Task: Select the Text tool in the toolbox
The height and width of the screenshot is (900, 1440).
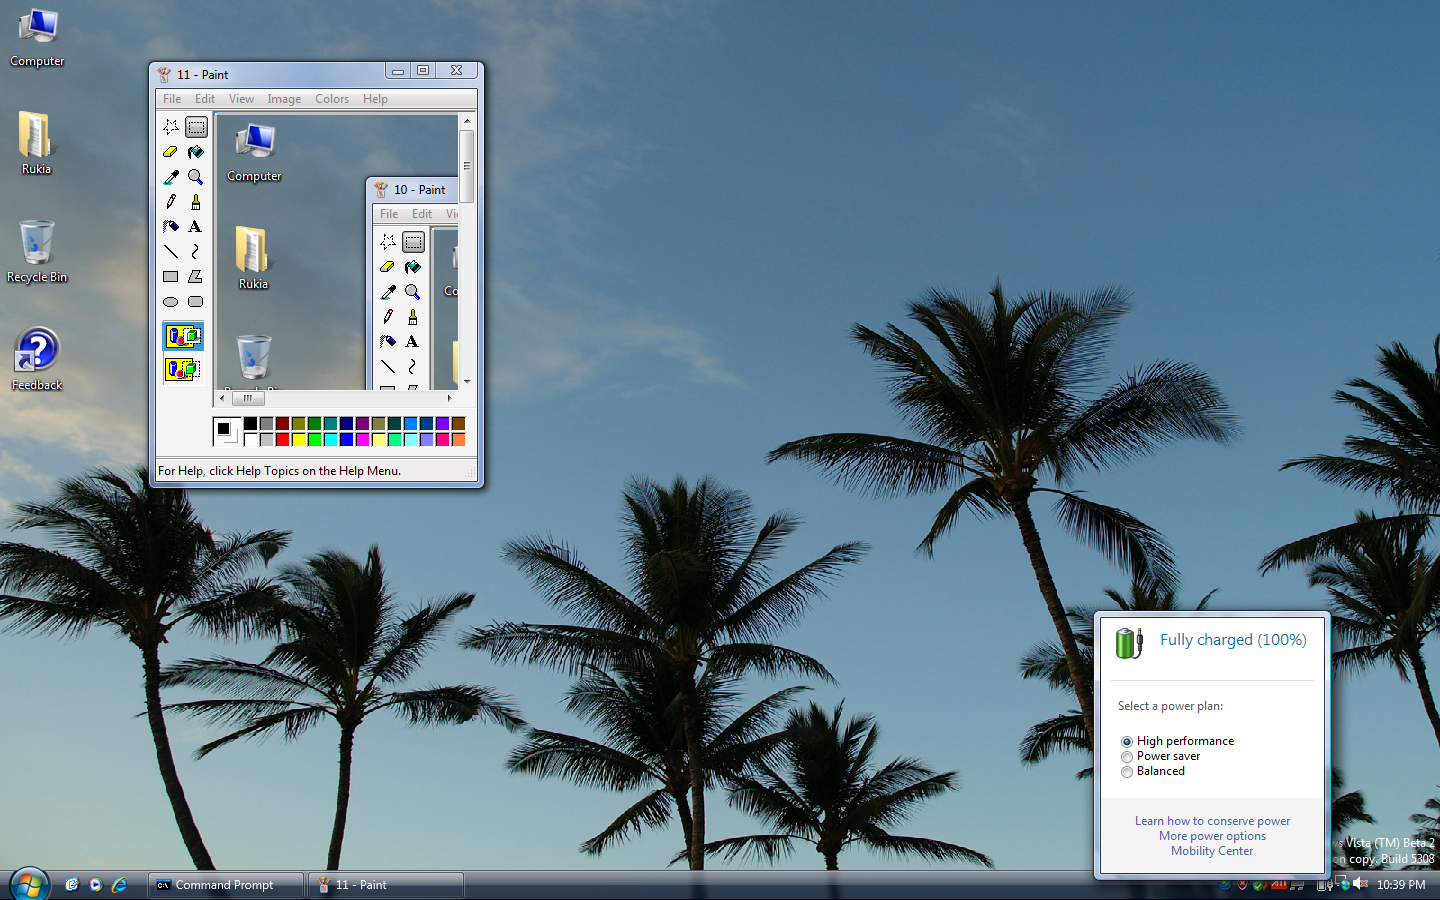Action: point(196,227)
